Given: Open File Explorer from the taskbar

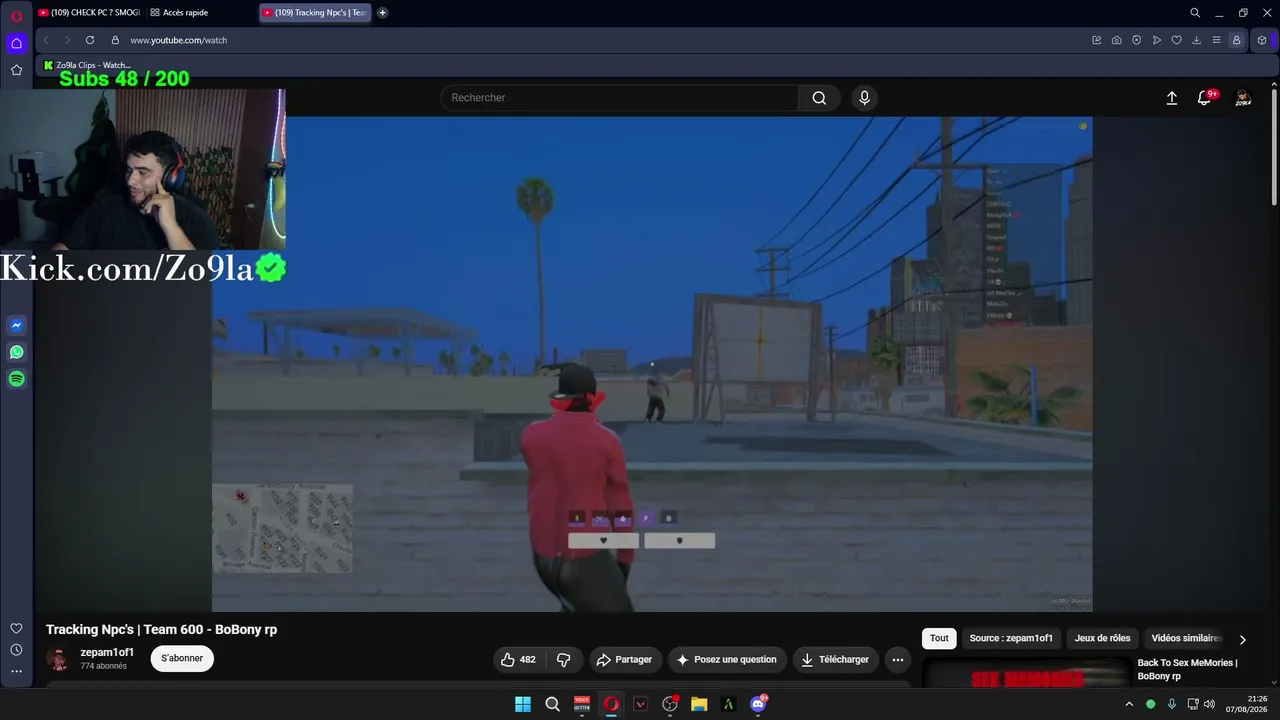Looking at the screenshot, I should coord(699,704).
